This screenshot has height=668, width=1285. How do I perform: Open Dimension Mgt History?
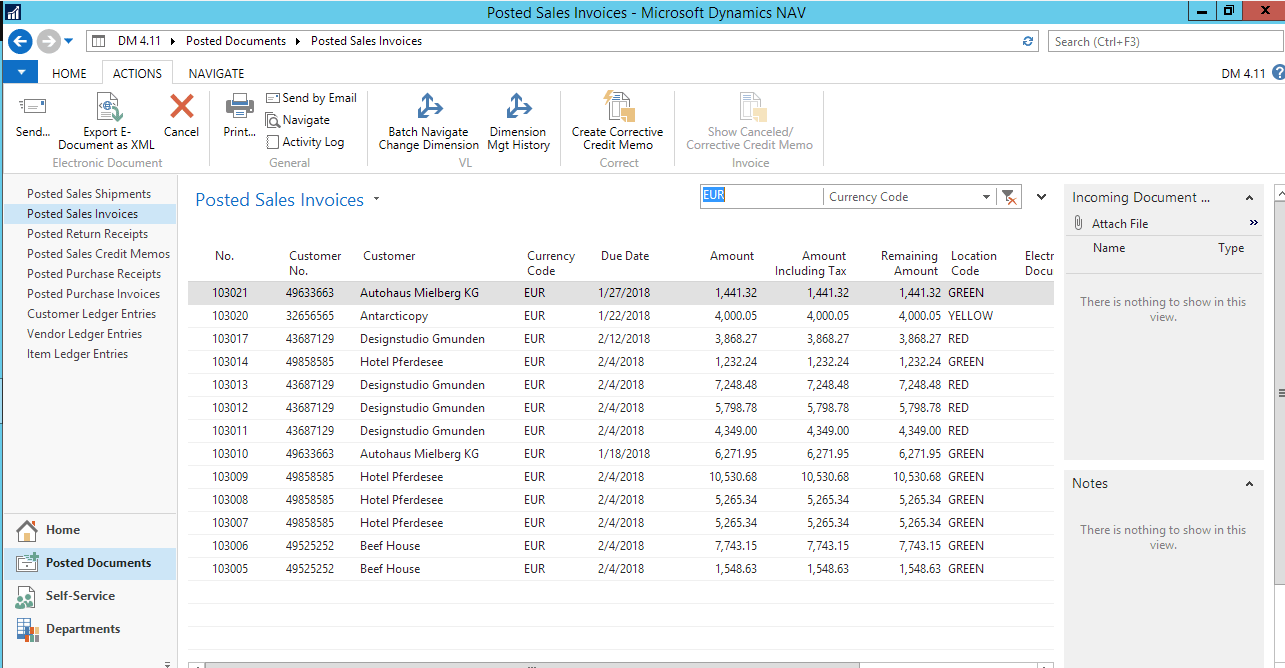coord(518,121)
